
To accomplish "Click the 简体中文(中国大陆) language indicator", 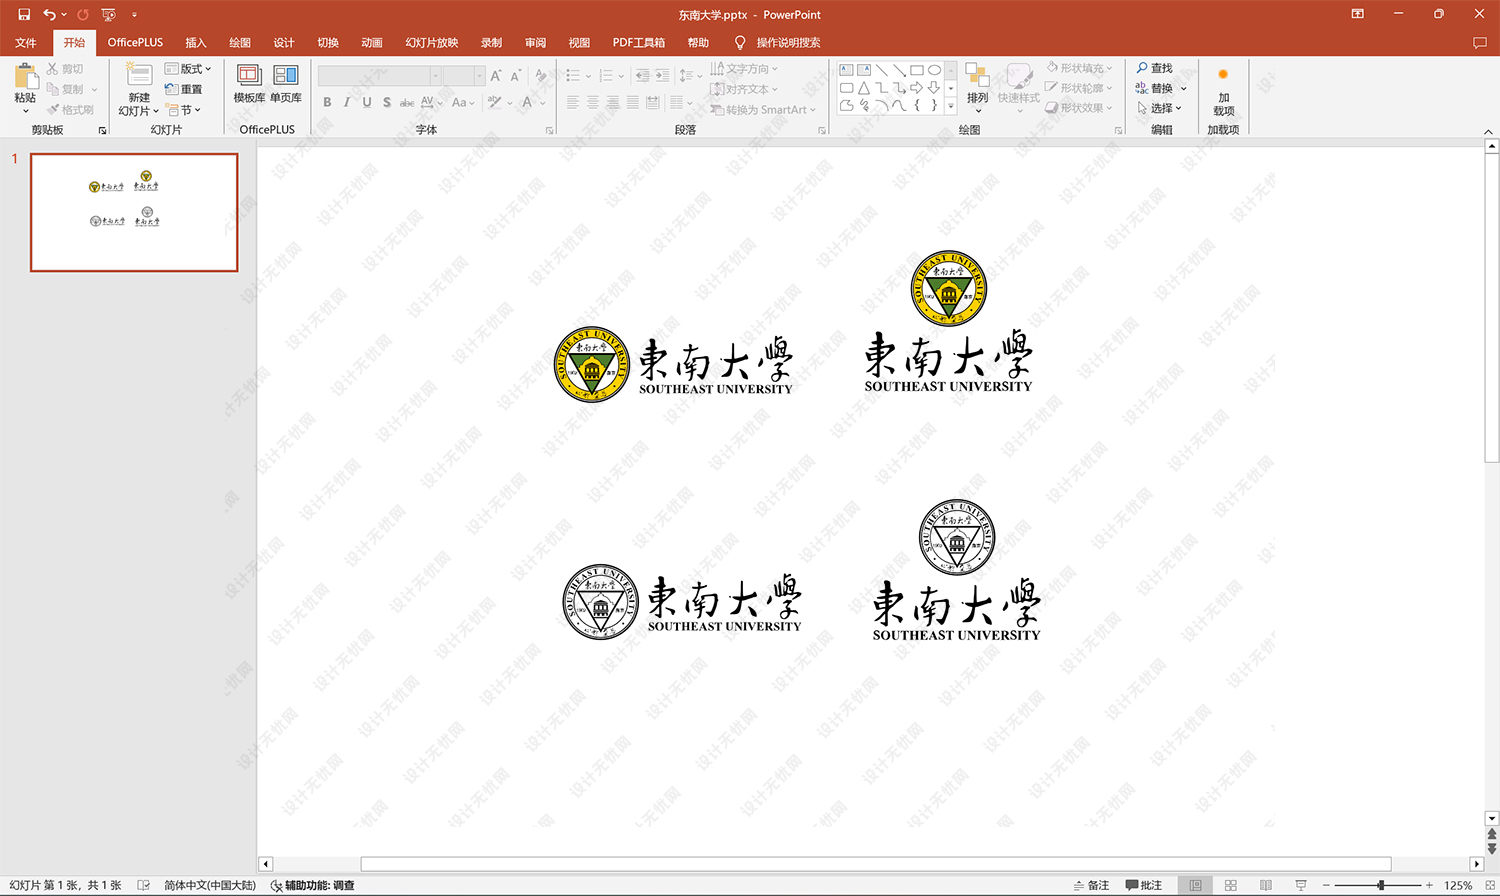I will [210, 885].
